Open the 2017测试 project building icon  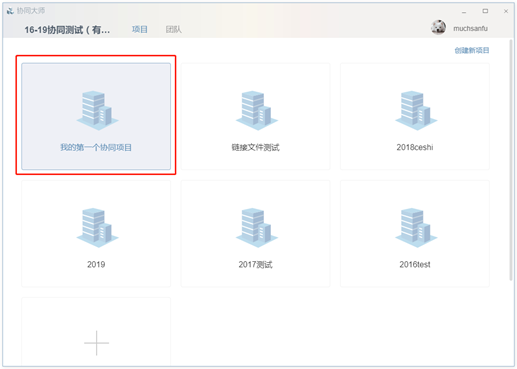pyautogui.click(x=257, y=228)
